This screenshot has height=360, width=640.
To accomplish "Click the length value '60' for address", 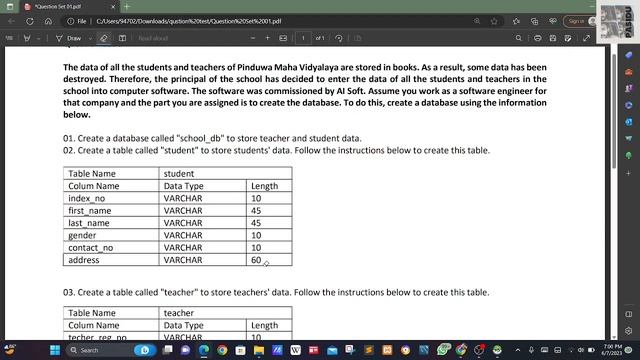I will [256, 260].
